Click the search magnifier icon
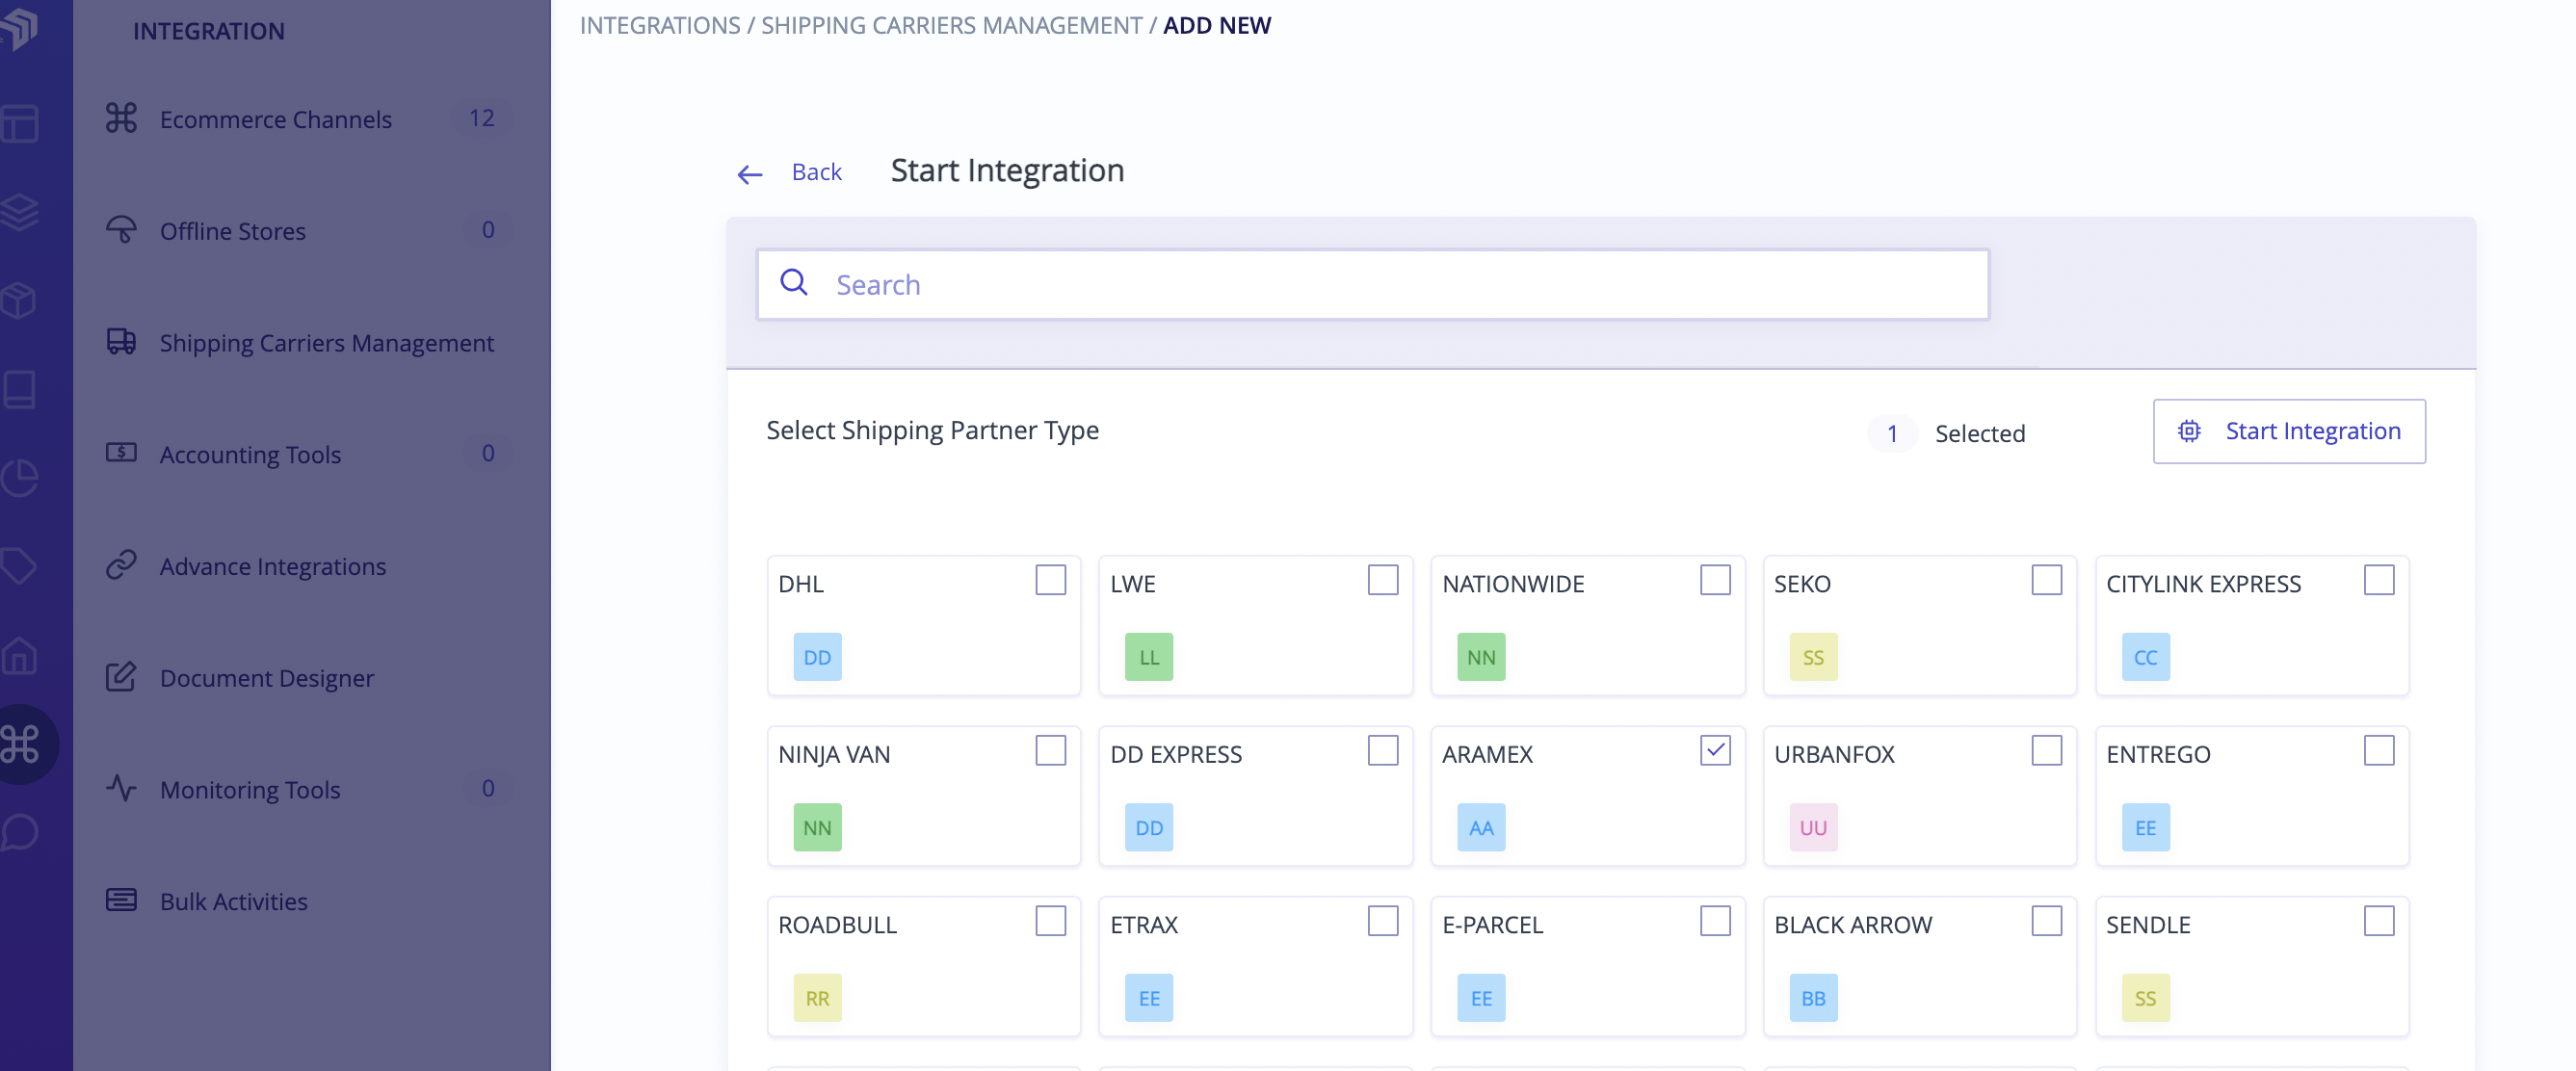 (794, 283)
